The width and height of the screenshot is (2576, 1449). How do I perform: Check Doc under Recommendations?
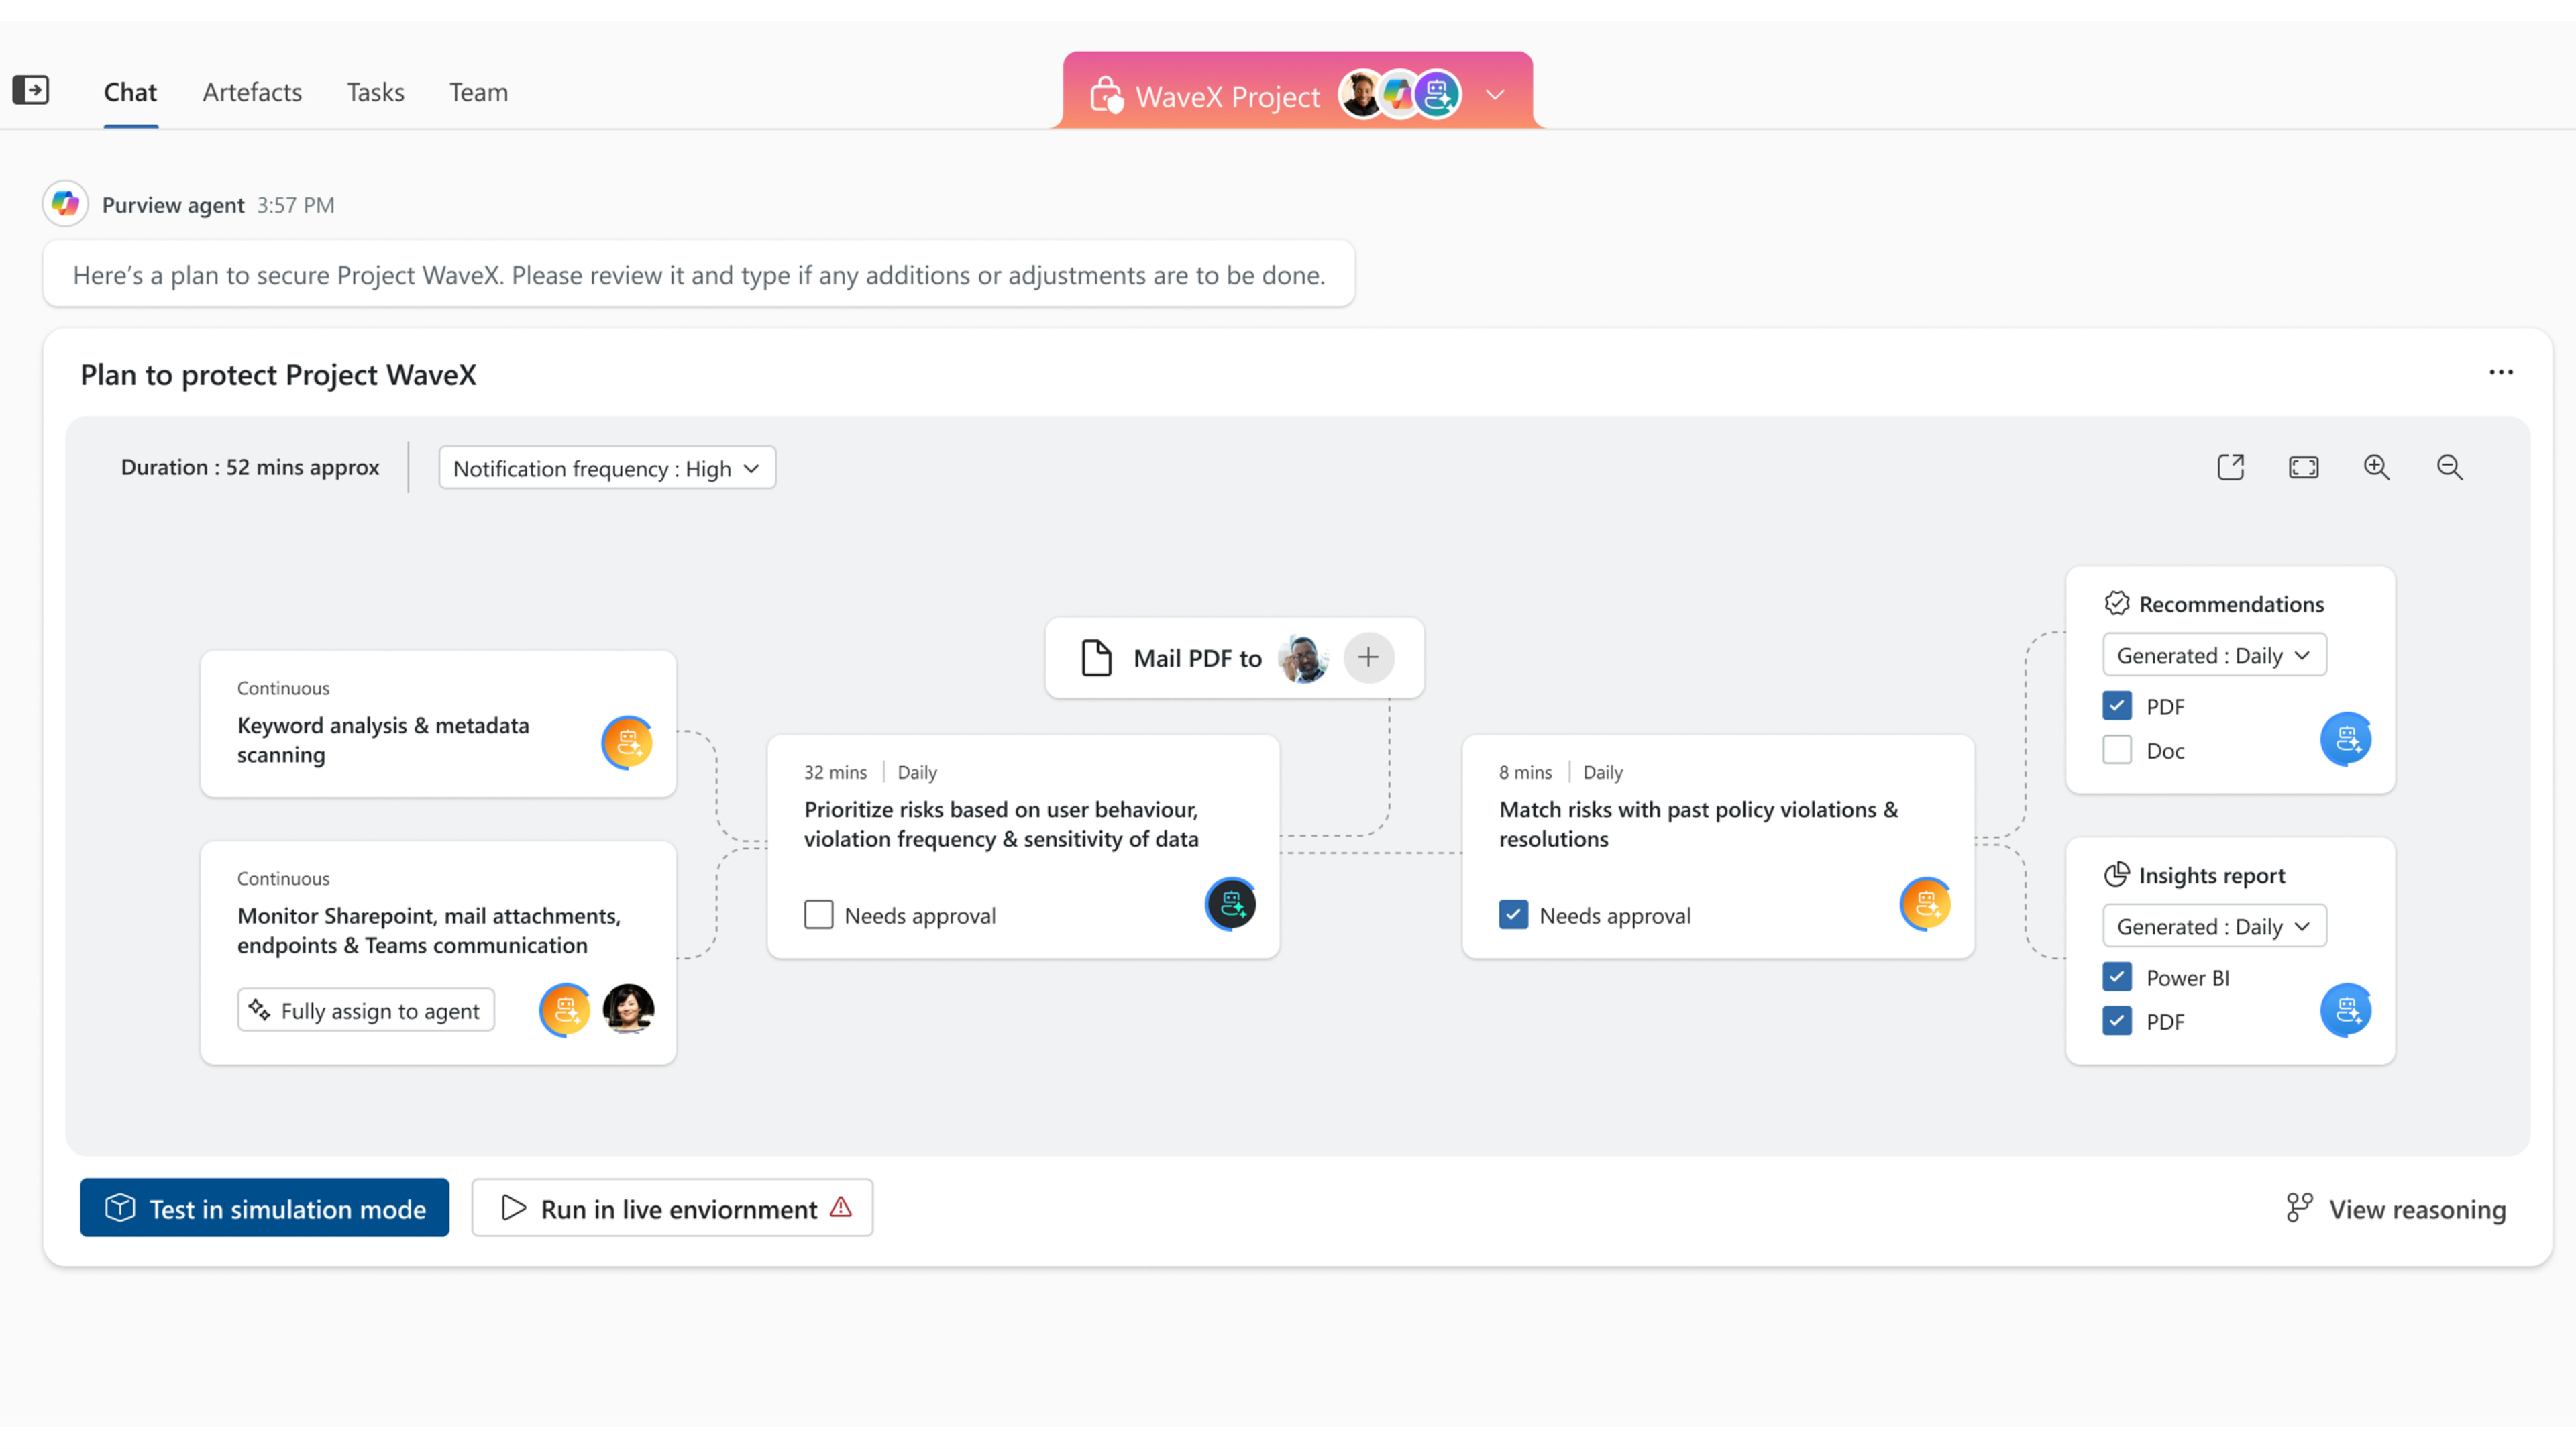(x=2117, y=750)
